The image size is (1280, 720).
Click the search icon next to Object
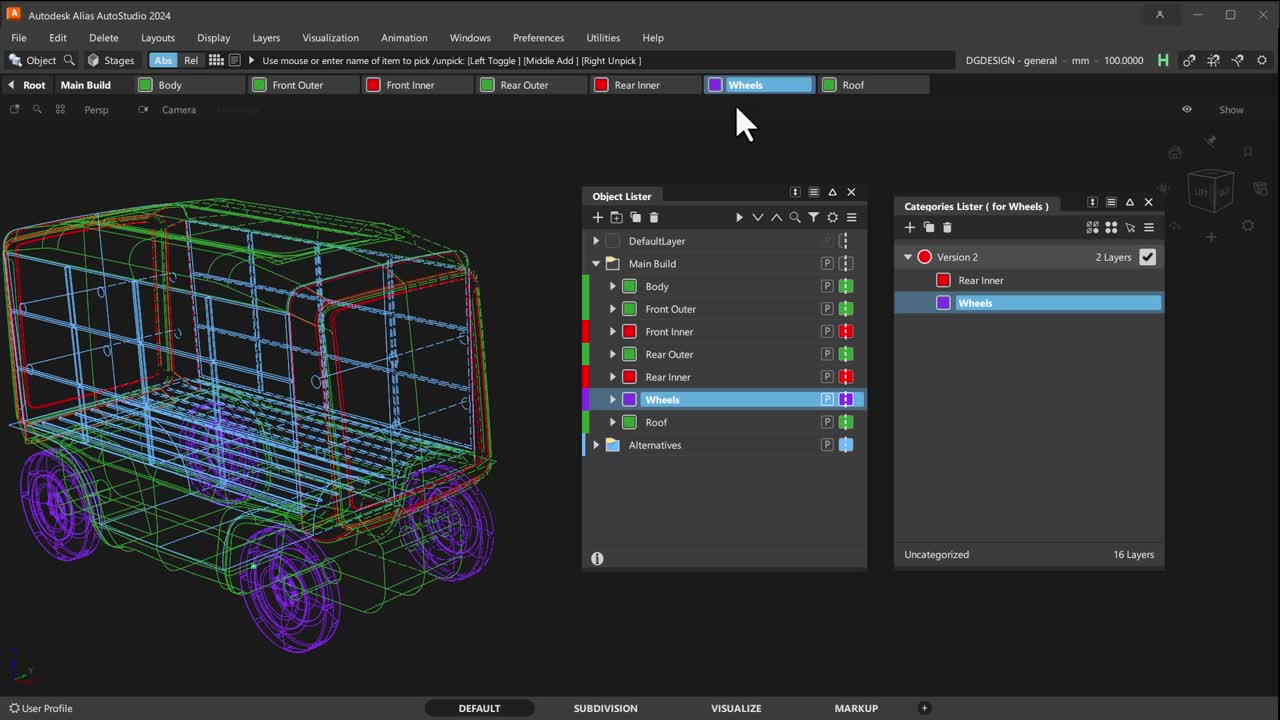(x=69, y=60)
